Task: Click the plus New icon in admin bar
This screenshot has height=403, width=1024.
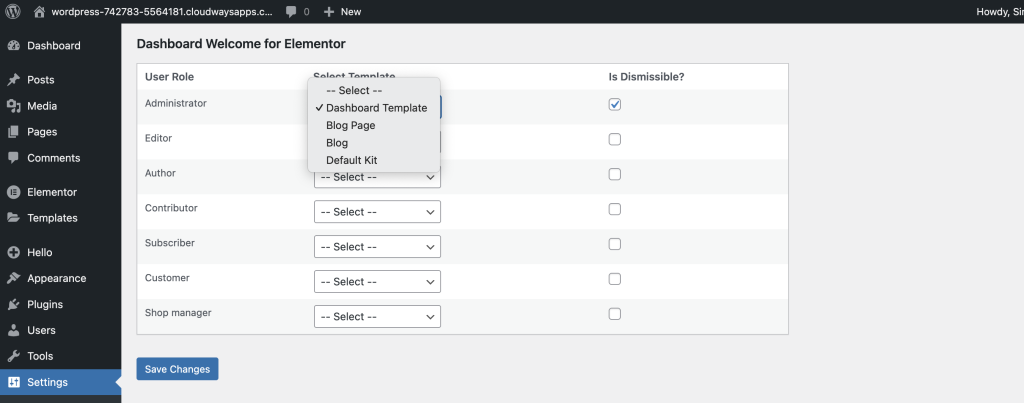Action: [329, 12]
